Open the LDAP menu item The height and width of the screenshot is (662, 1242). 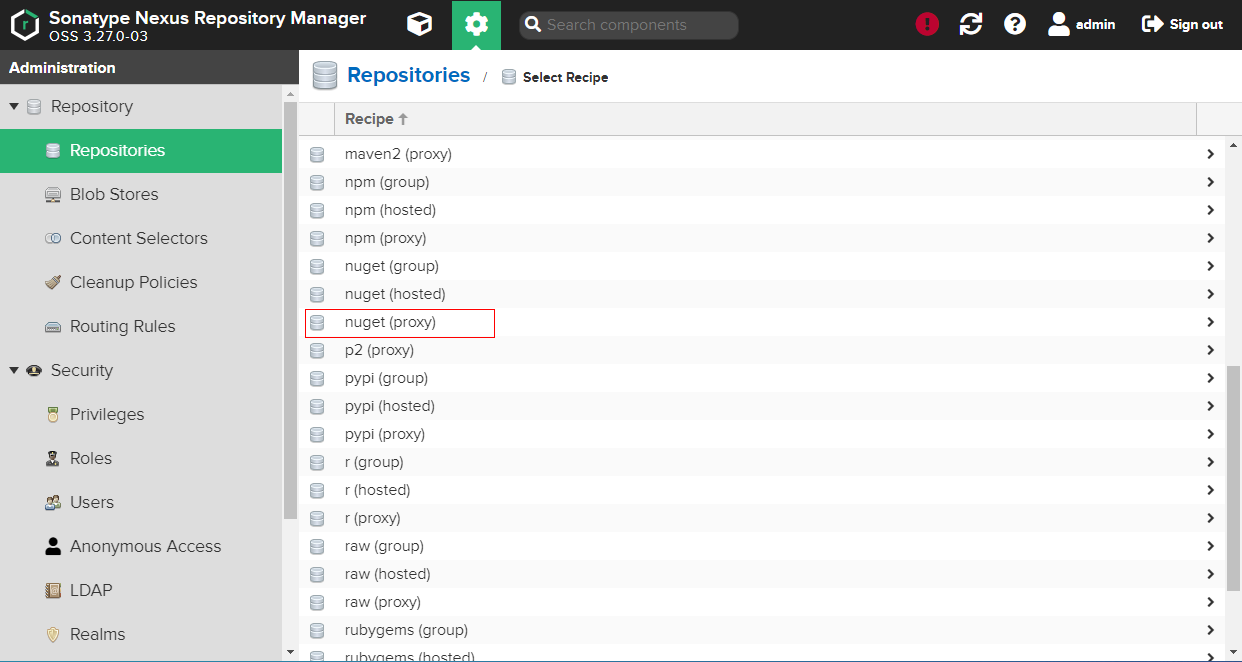pos(141,591)
